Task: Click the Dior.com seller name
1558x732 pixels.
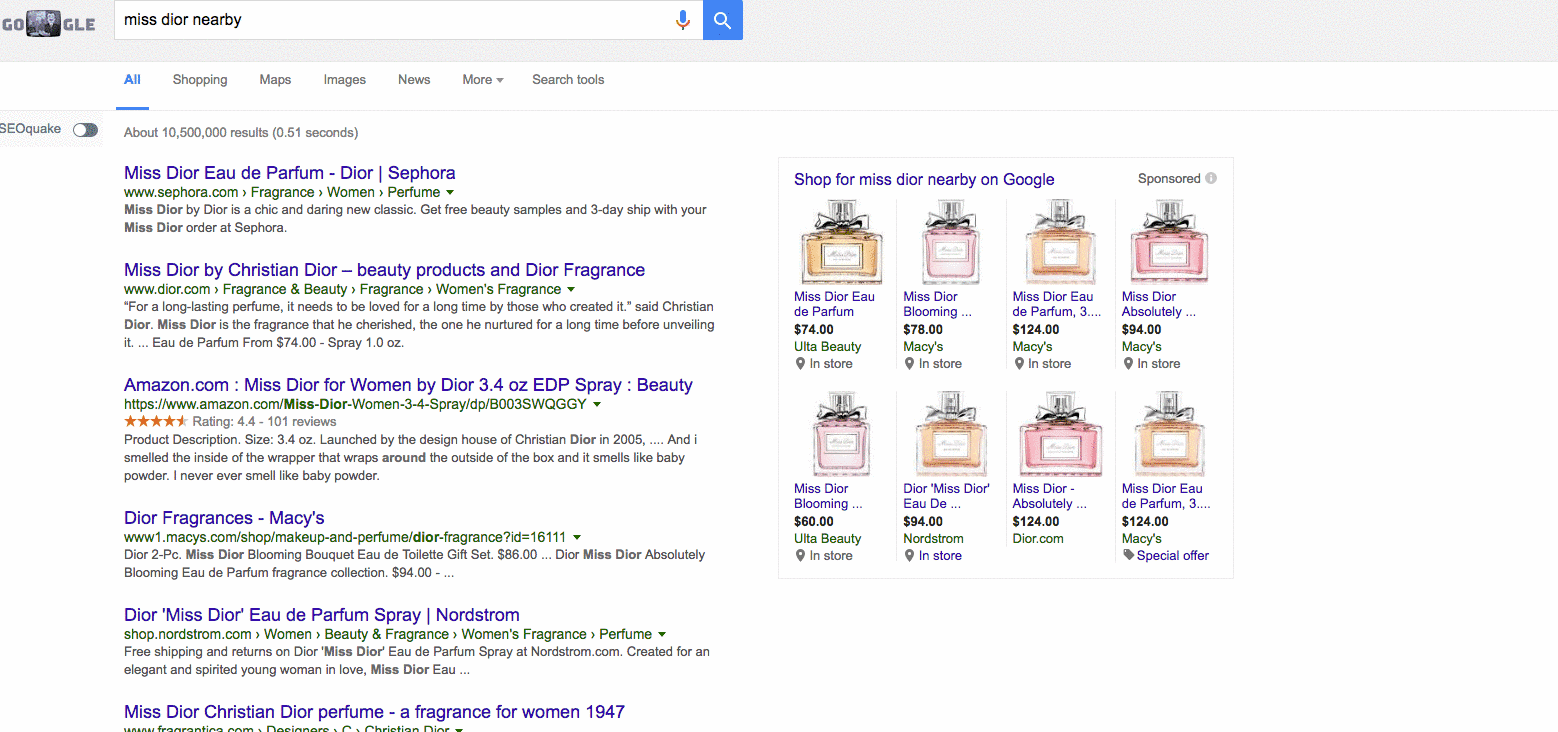Action: tap(1038, 539)
